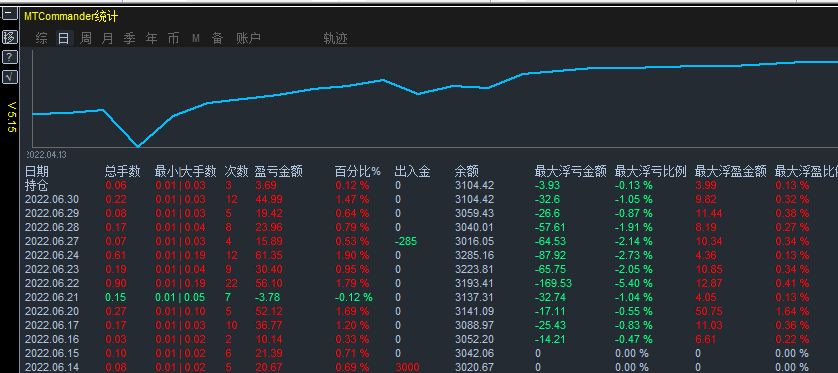The image size is (838, 373).
Task: Collapse the panel with the minus icon
Action: pyautogui.click(x=10, y=14)
